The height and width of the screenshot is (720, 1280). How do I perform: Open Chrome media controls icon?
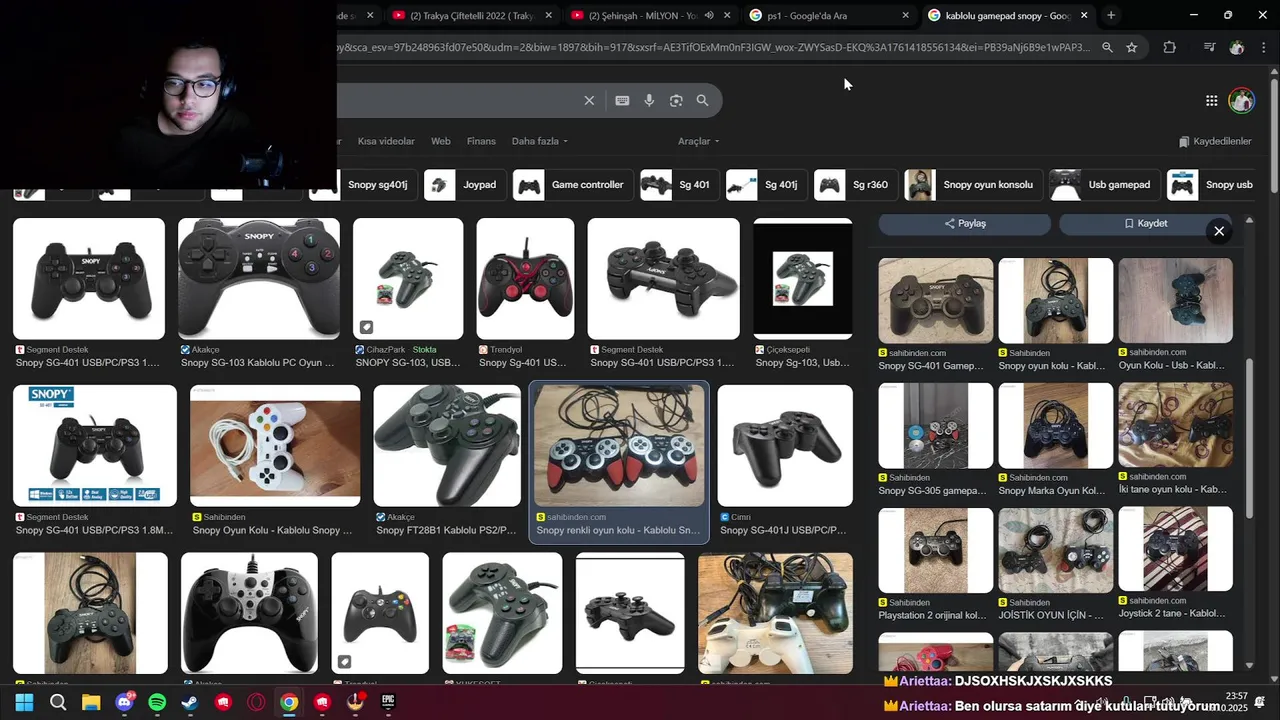[1209, 47]
